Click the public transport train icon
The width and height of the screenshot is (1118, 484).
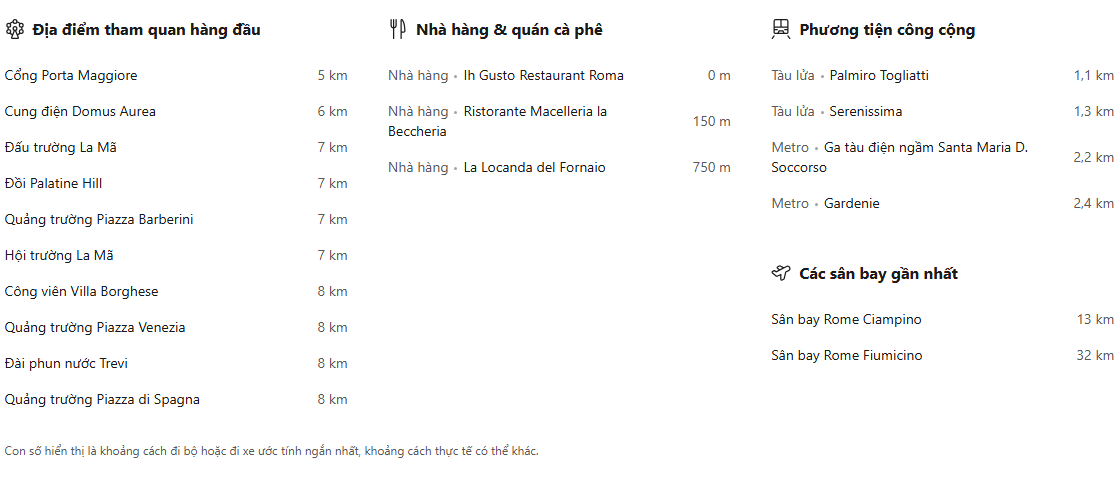(781, 30)
